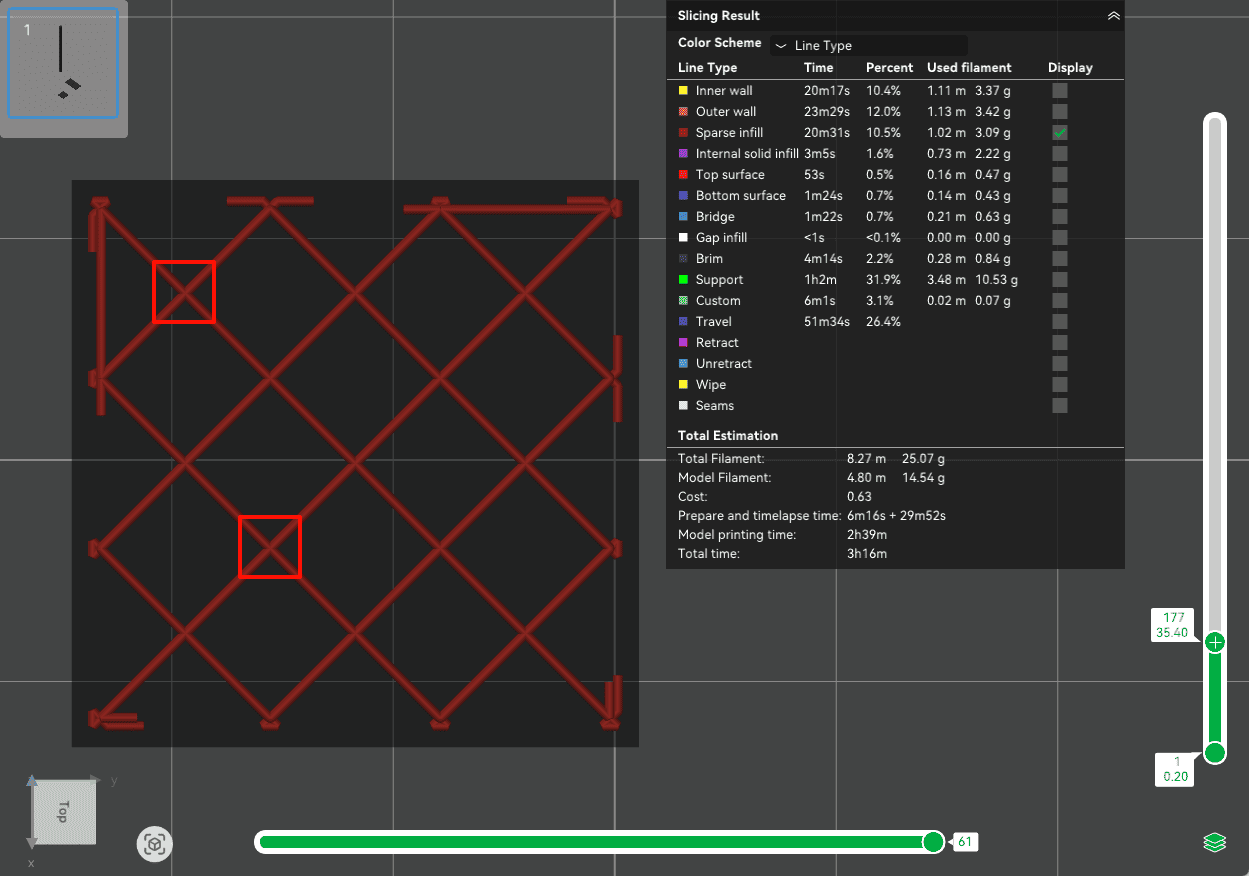The width and height of the screenshot is (1249, 876).
Task: Click the plus handle on layer slider
Action: point(1215,642)
